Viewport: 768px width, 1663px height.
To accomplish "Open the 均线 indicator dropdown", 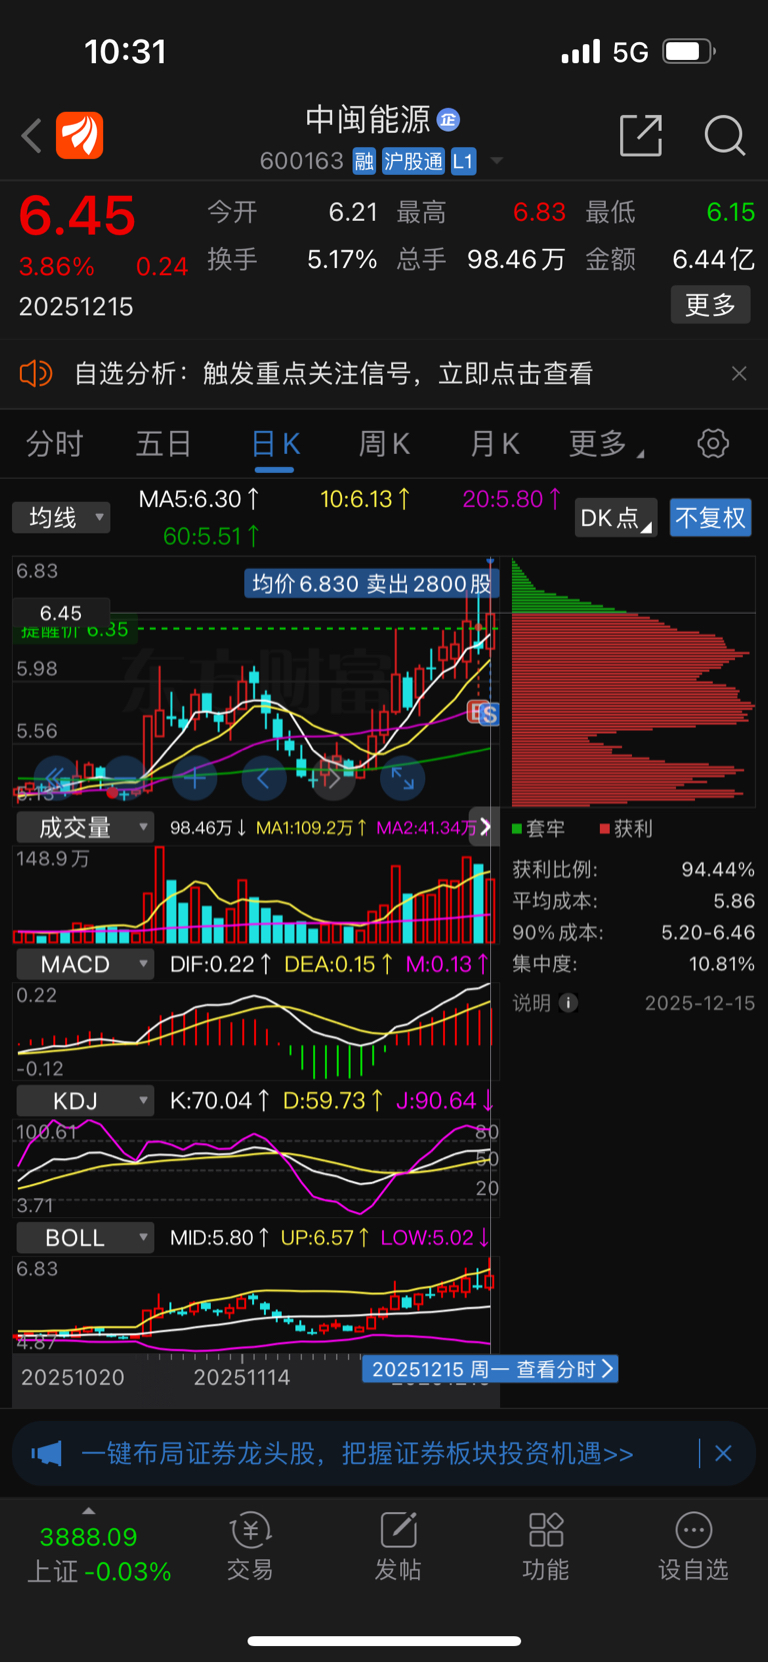I will [61, 518].
